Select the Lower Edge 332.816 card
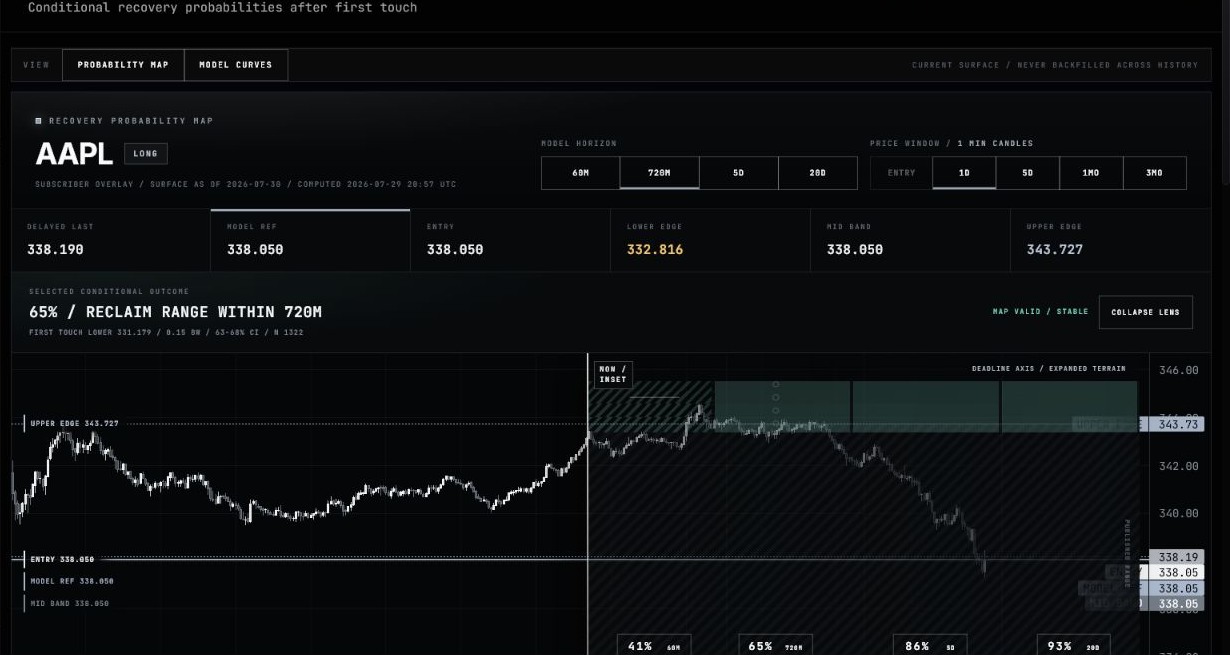The width and height of the screenshot is (1230, 655). (710, 240)
